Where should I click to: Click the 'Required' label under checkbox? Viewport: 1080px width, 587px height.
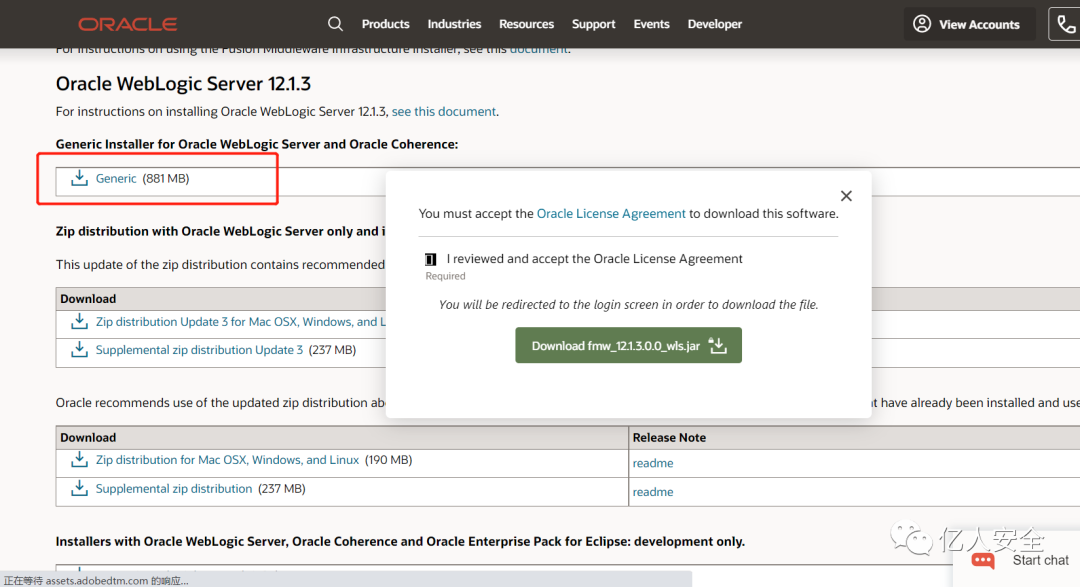coord(445,276)
